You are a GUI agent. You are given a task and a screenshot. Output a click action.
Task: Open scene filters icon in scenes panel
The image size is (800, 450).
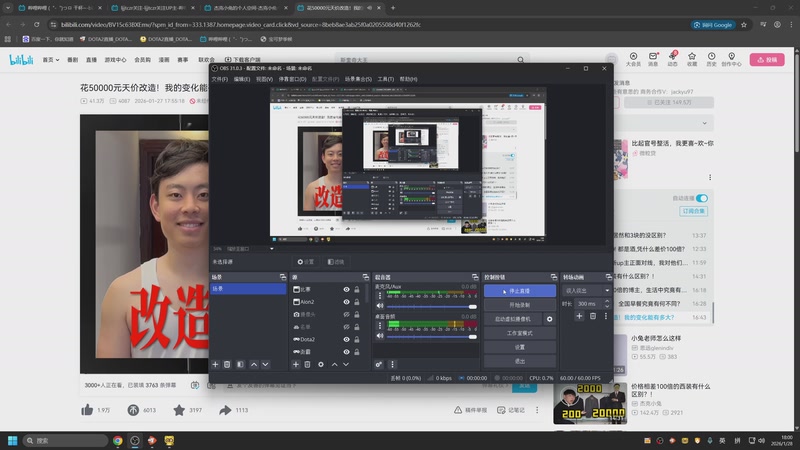pos(240,364)
